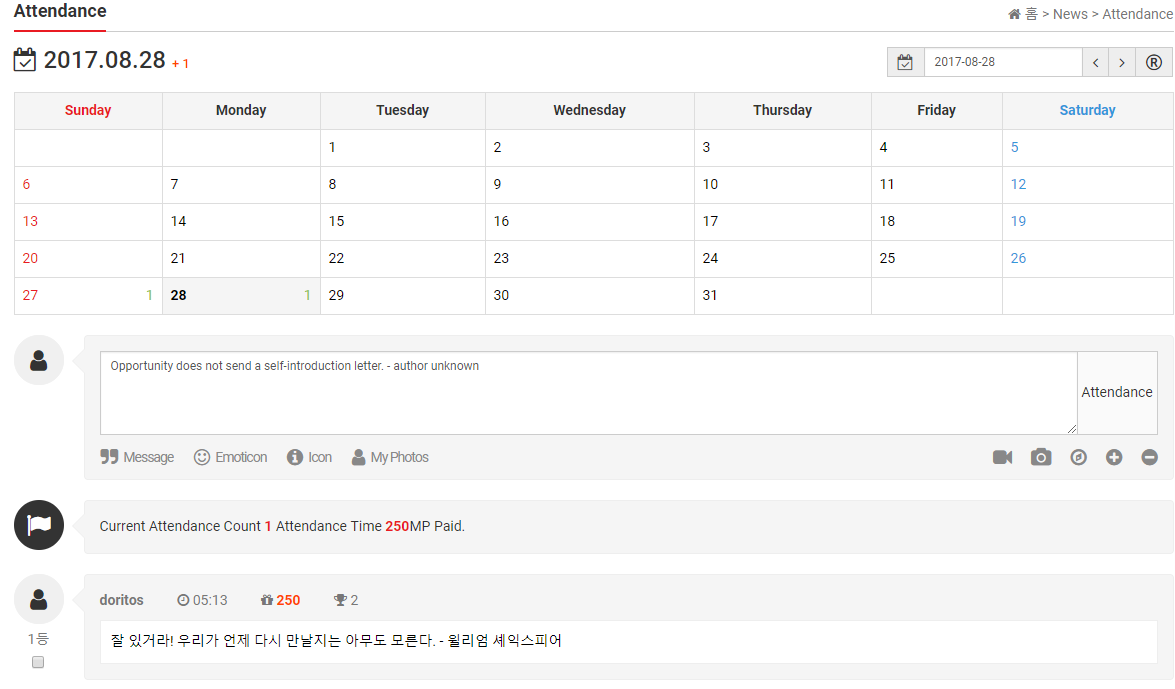The width and height of the screenshot is (1175, 689).
Task: Click the circled R icon button
Action: [1153, 62]
